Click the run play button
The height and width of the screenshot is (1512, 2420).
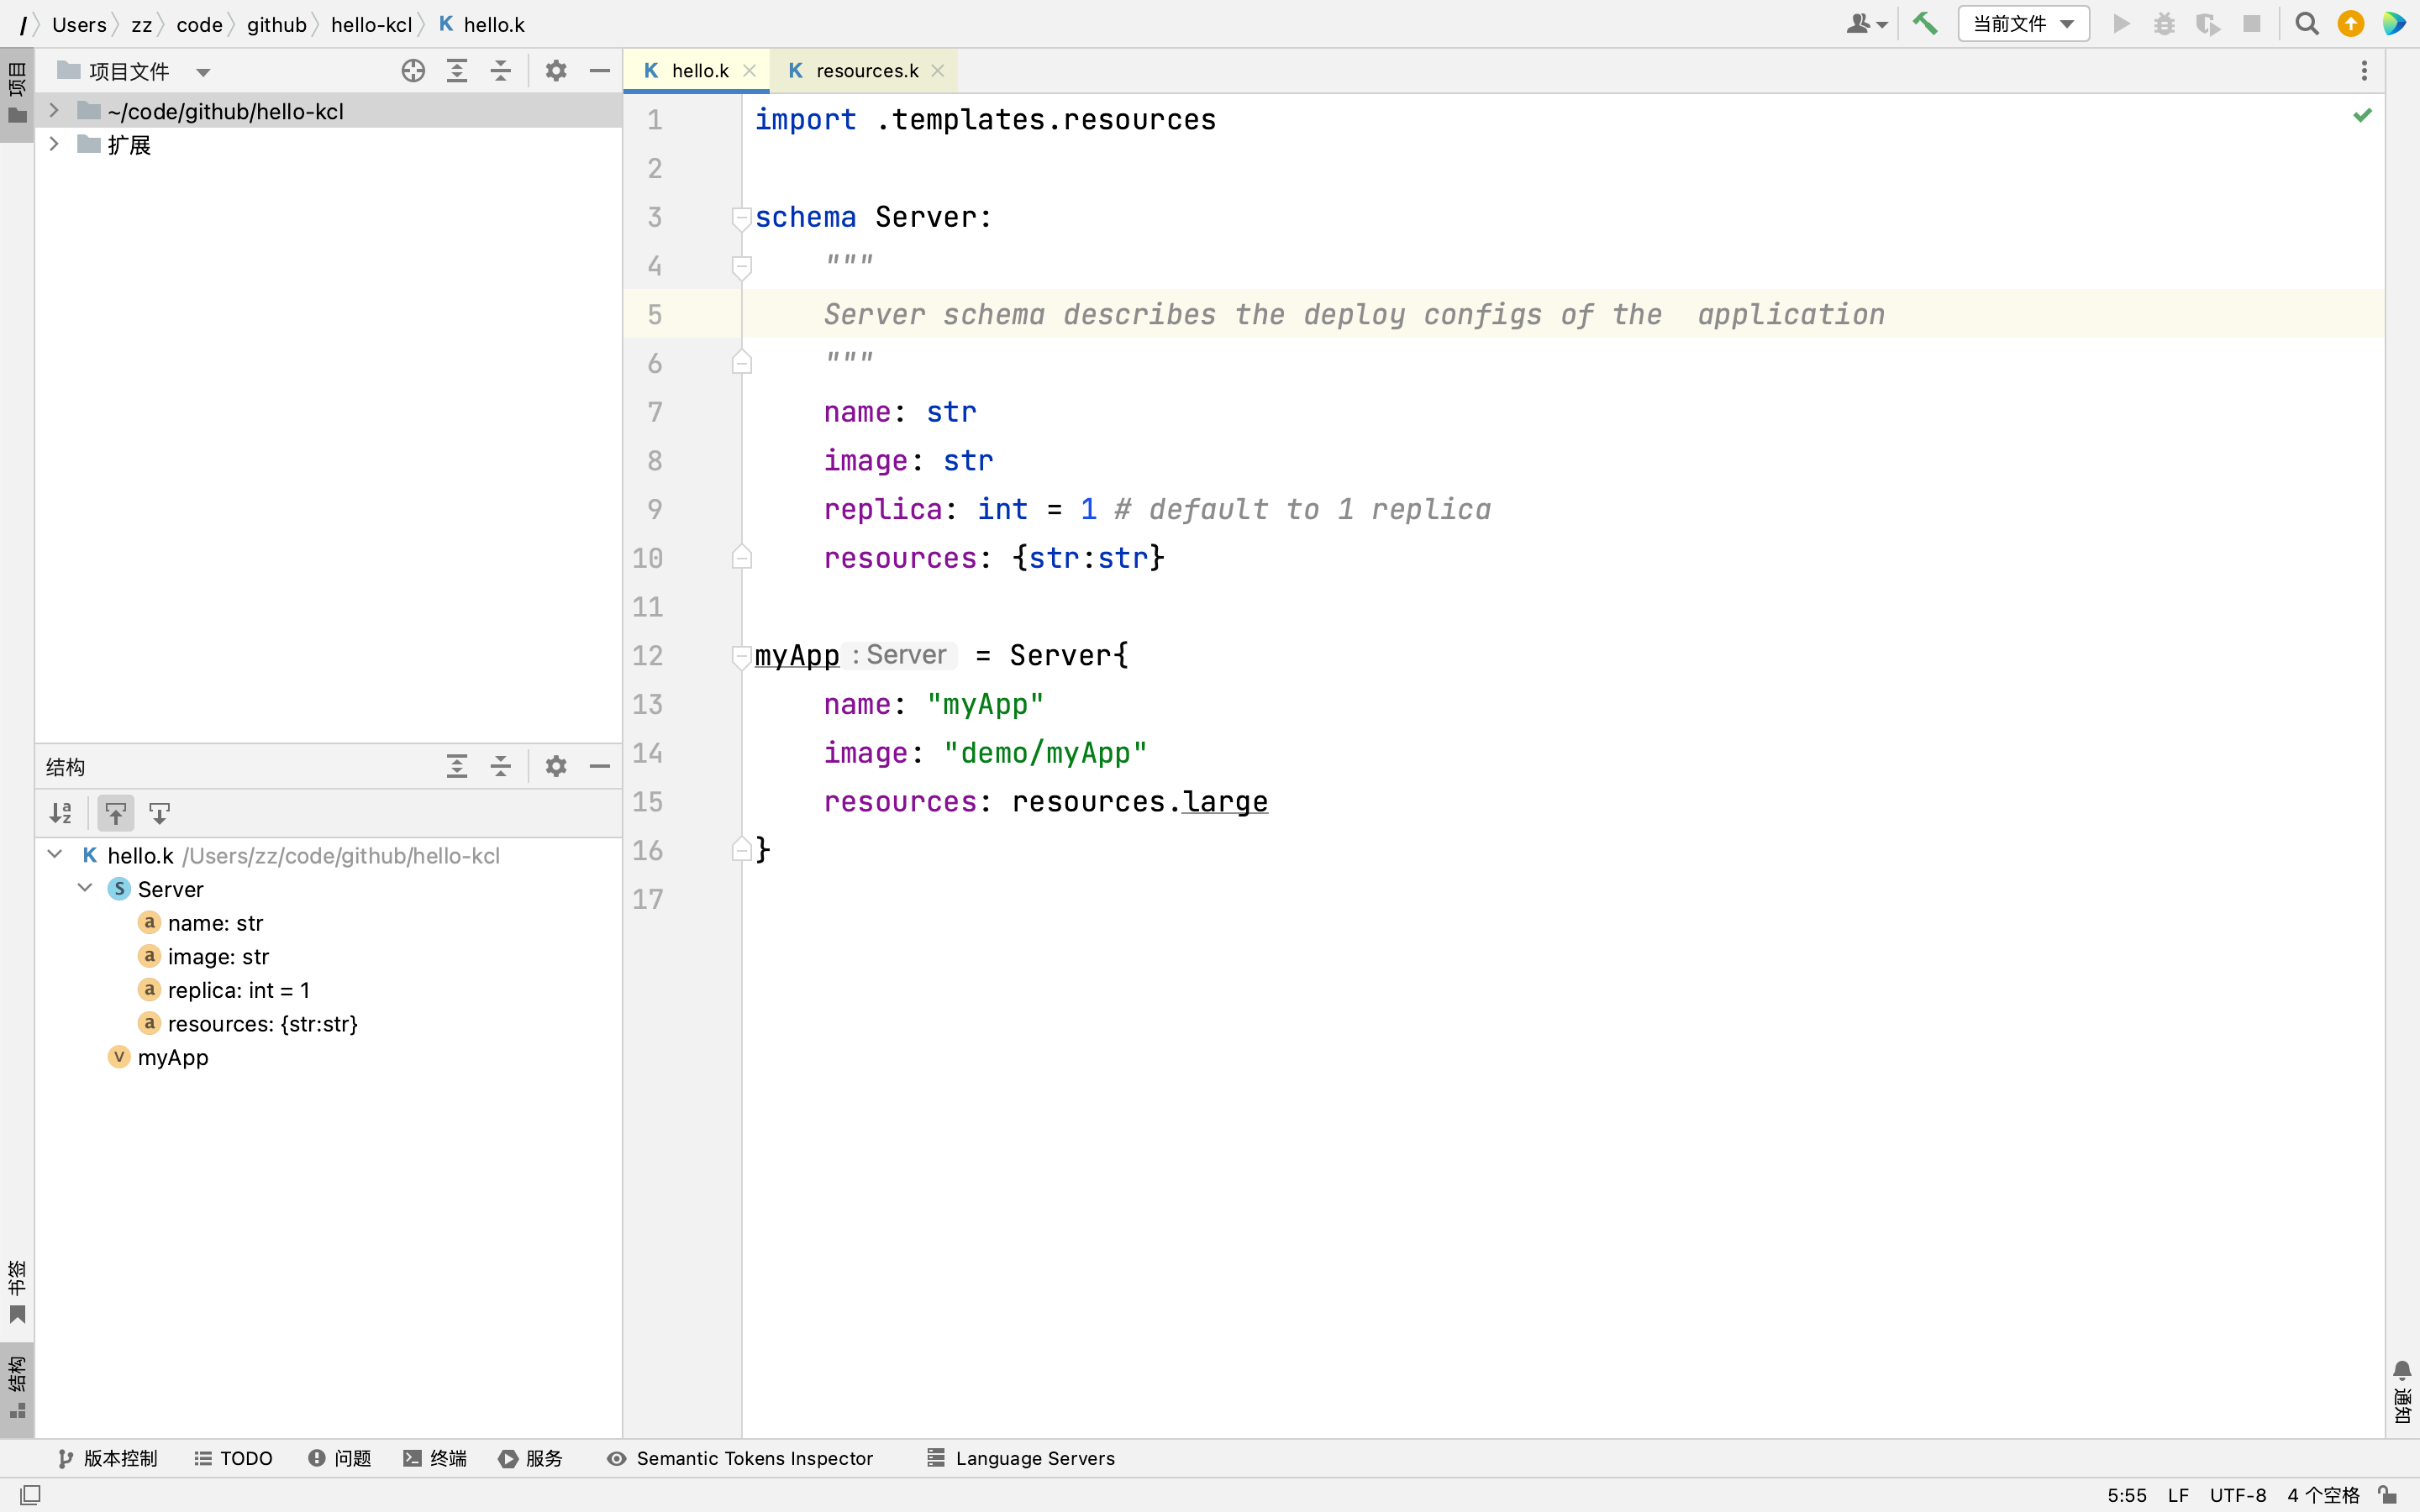[2121, 23]
